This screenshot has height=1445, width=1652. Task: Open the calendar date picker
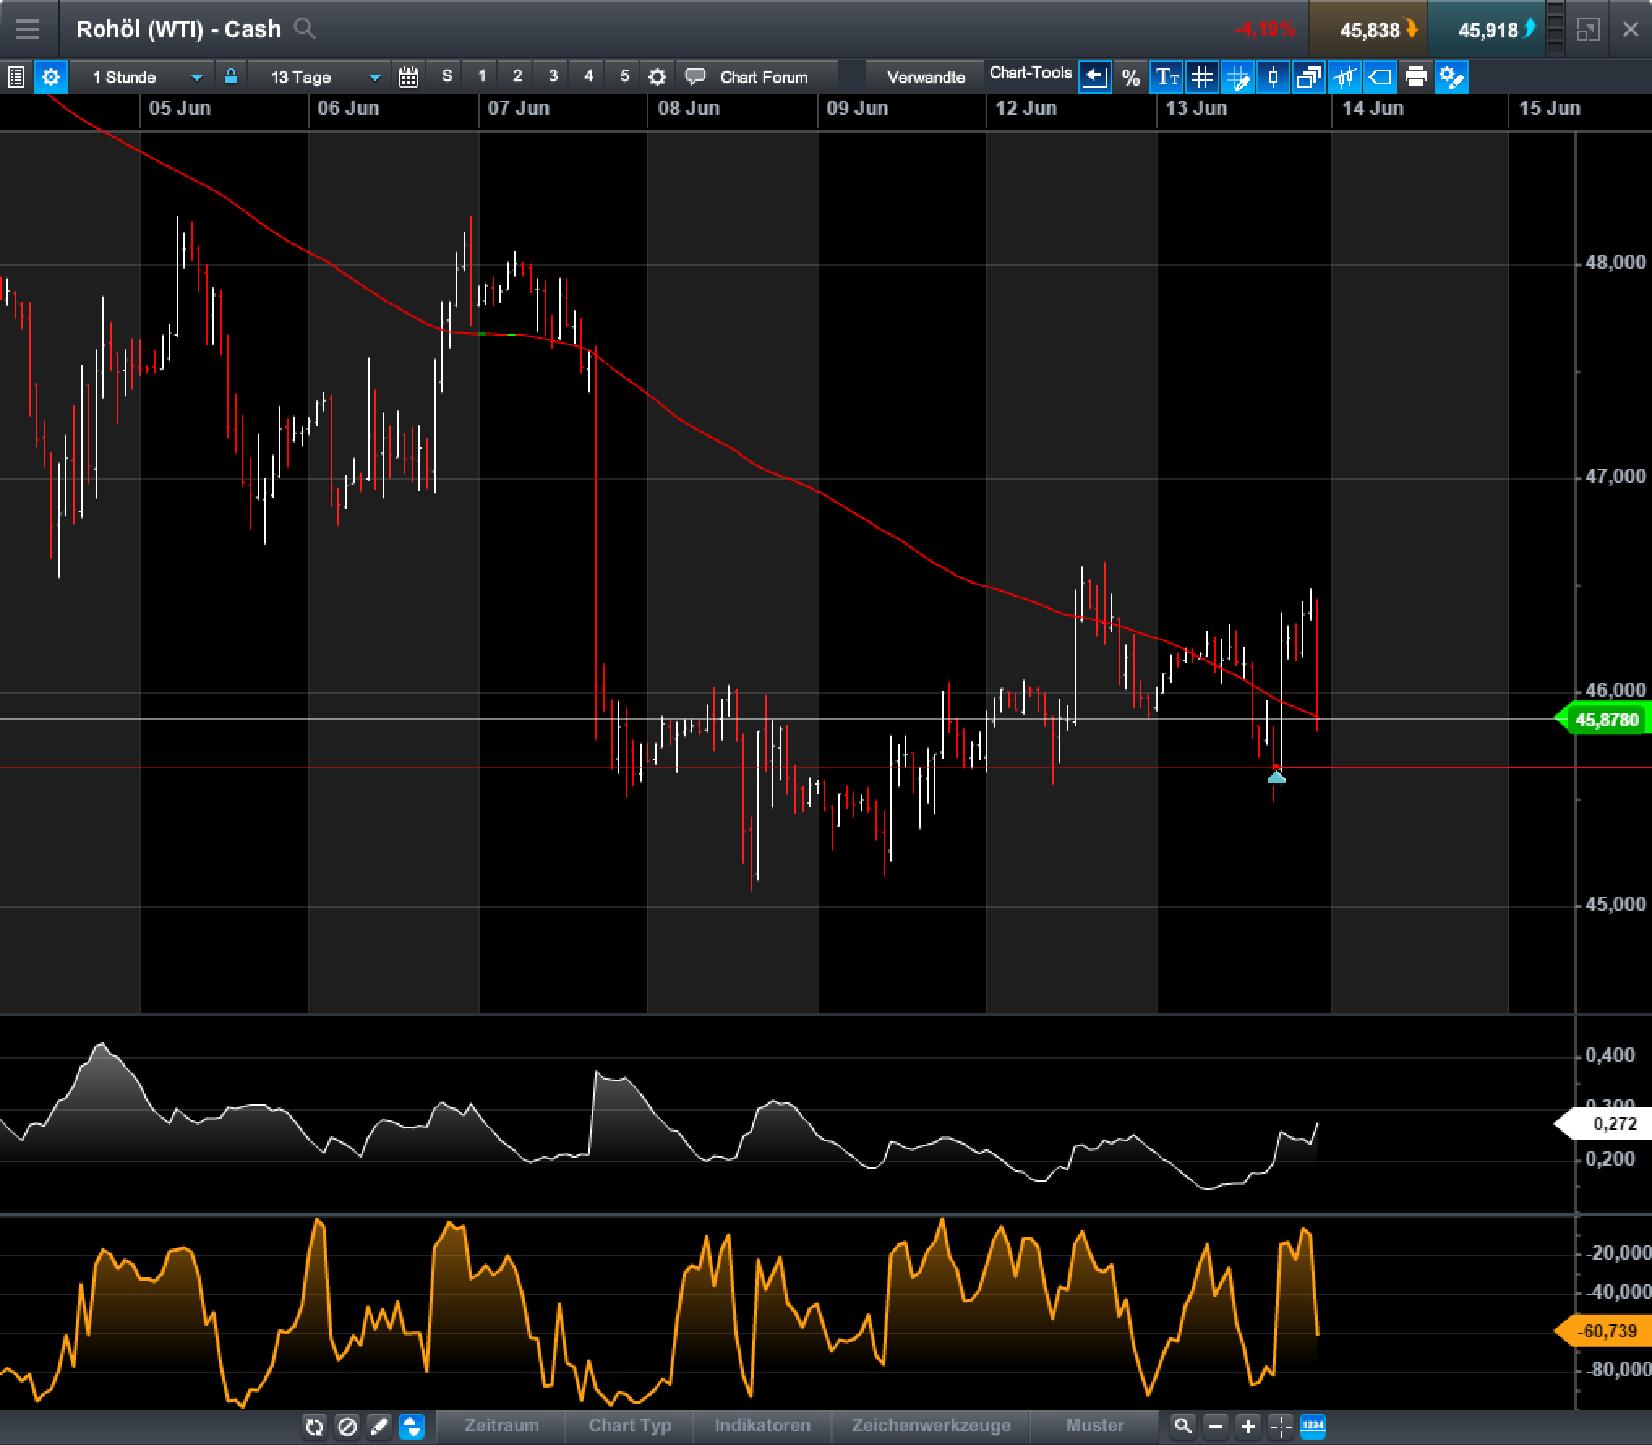pyautogui.click(x=409, y=76)
